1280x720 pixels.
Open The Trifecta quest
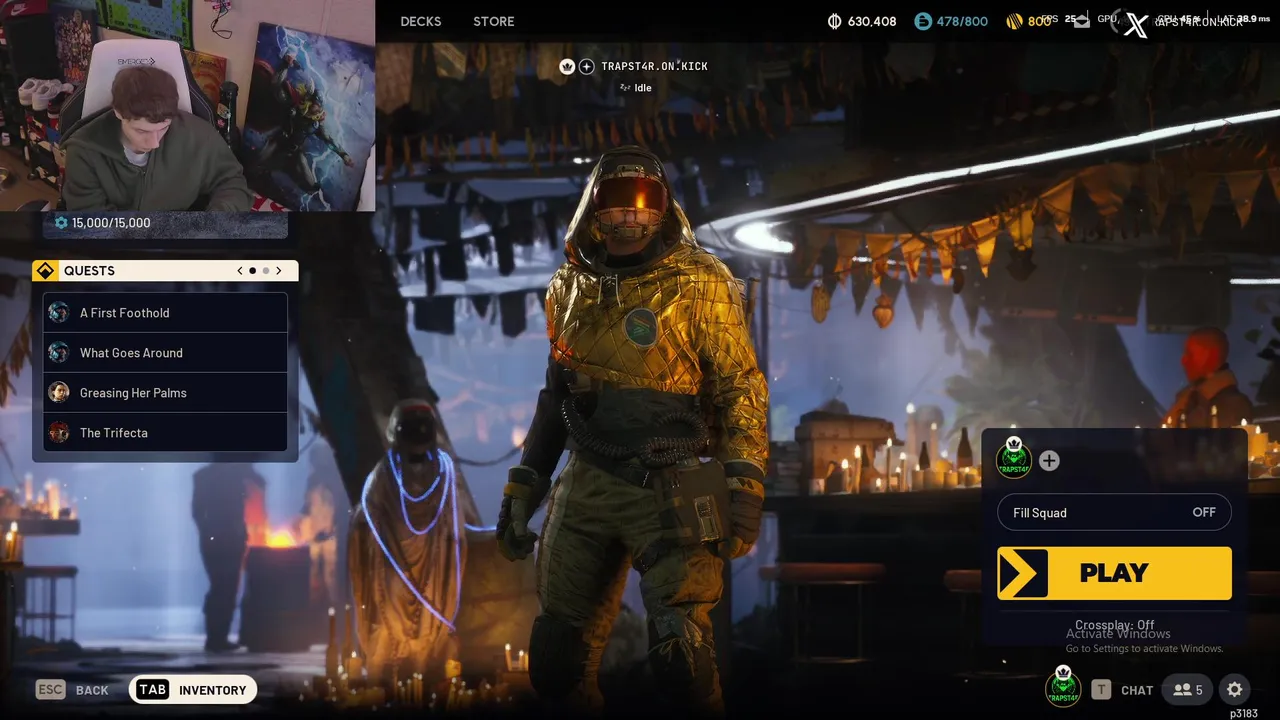[166, 433]
